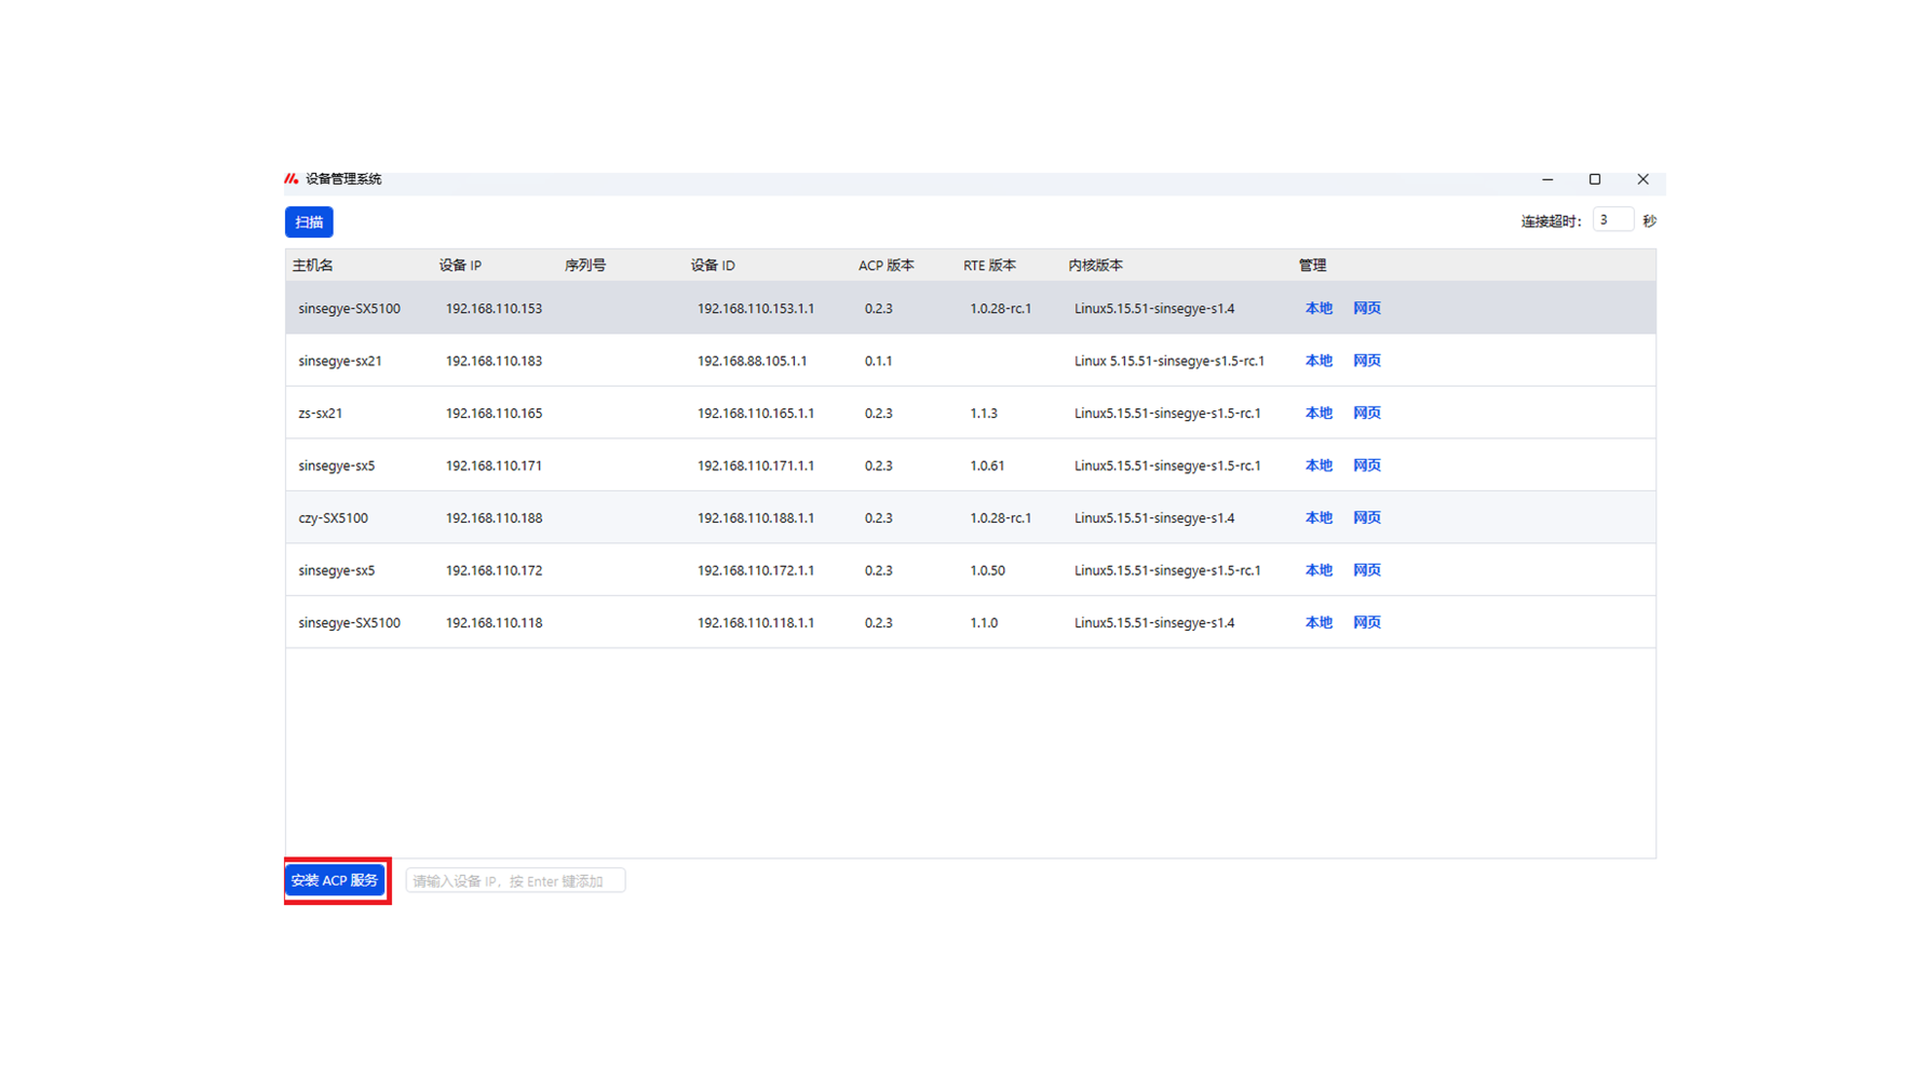This screenshot has width=1920, height=1080.
Task: Click the 设备 IP column header
Action: [x=460, y=265]
